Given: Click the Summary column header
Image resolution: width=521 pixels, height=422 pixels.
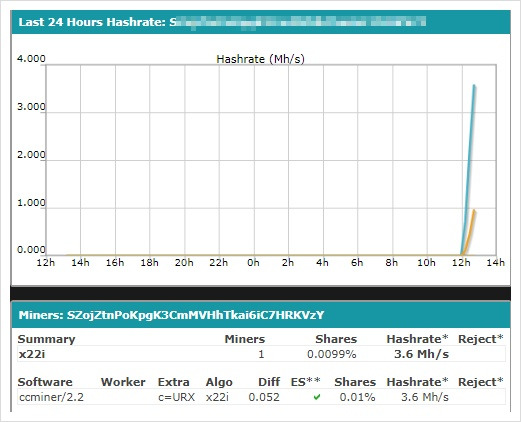Looking at the screenshot, I should pyautogui.click(x=46, y=339).
